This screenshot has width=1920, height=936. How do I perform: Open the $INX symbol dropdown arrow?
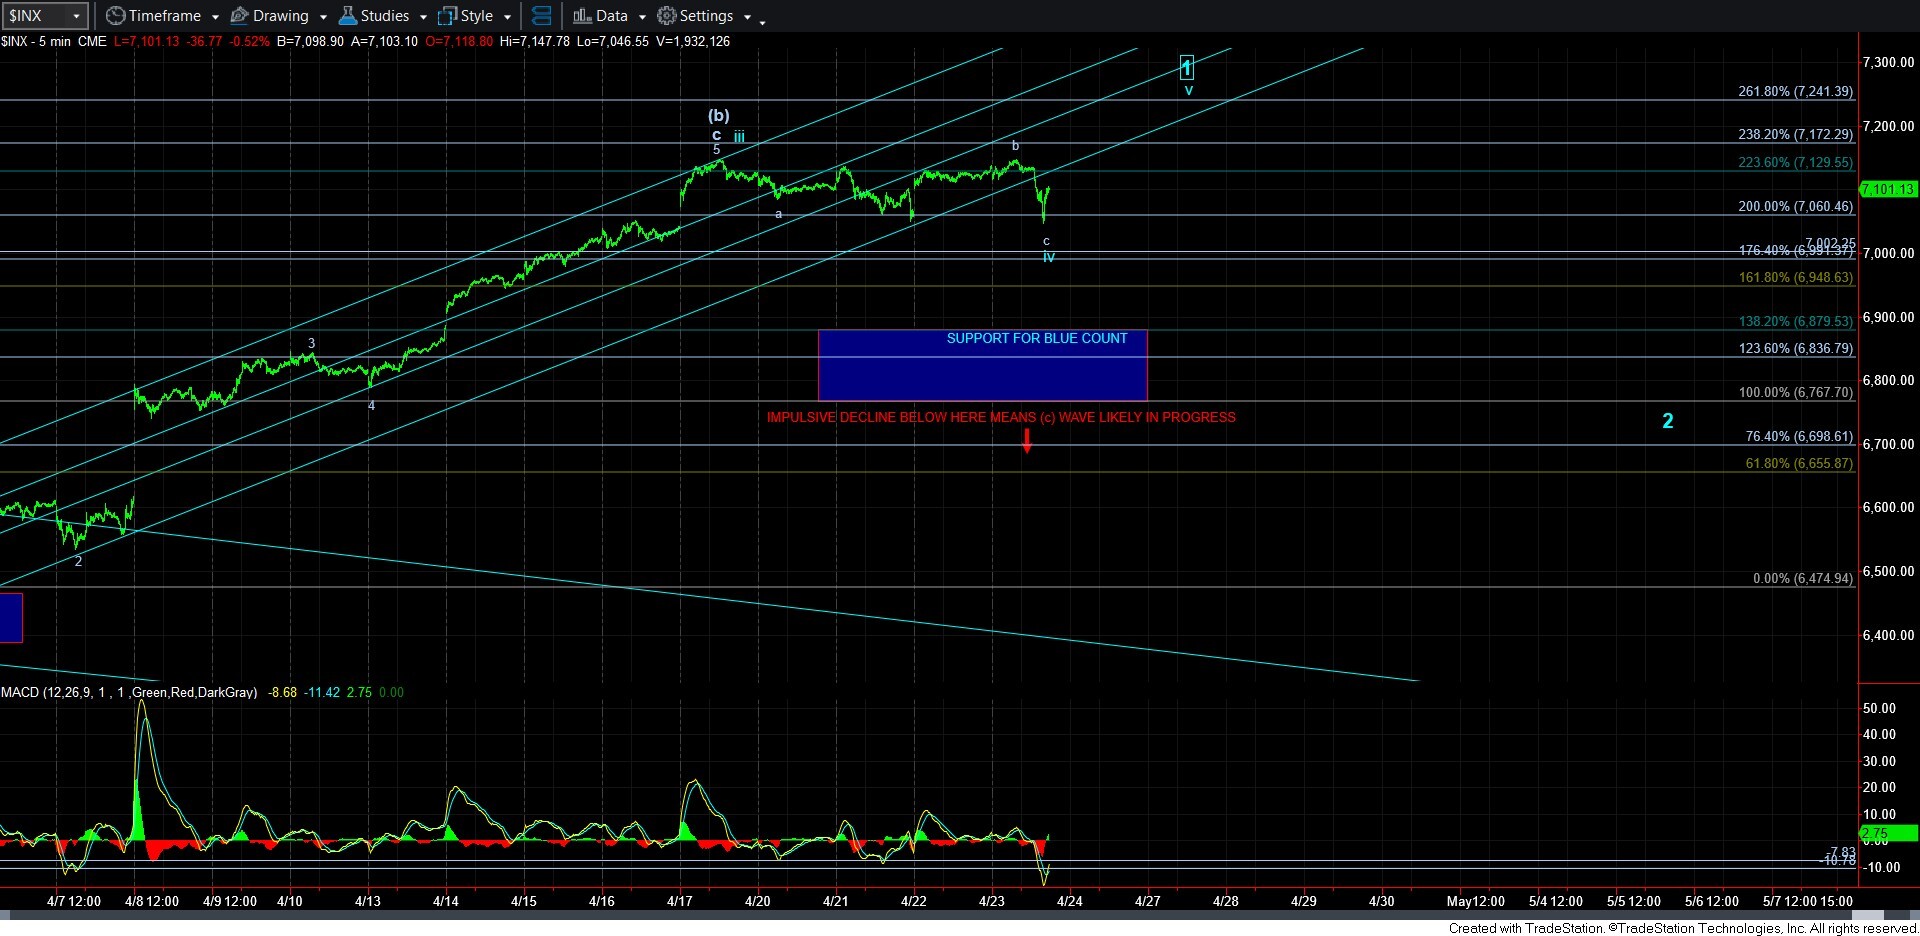click(x=76, y=16)
